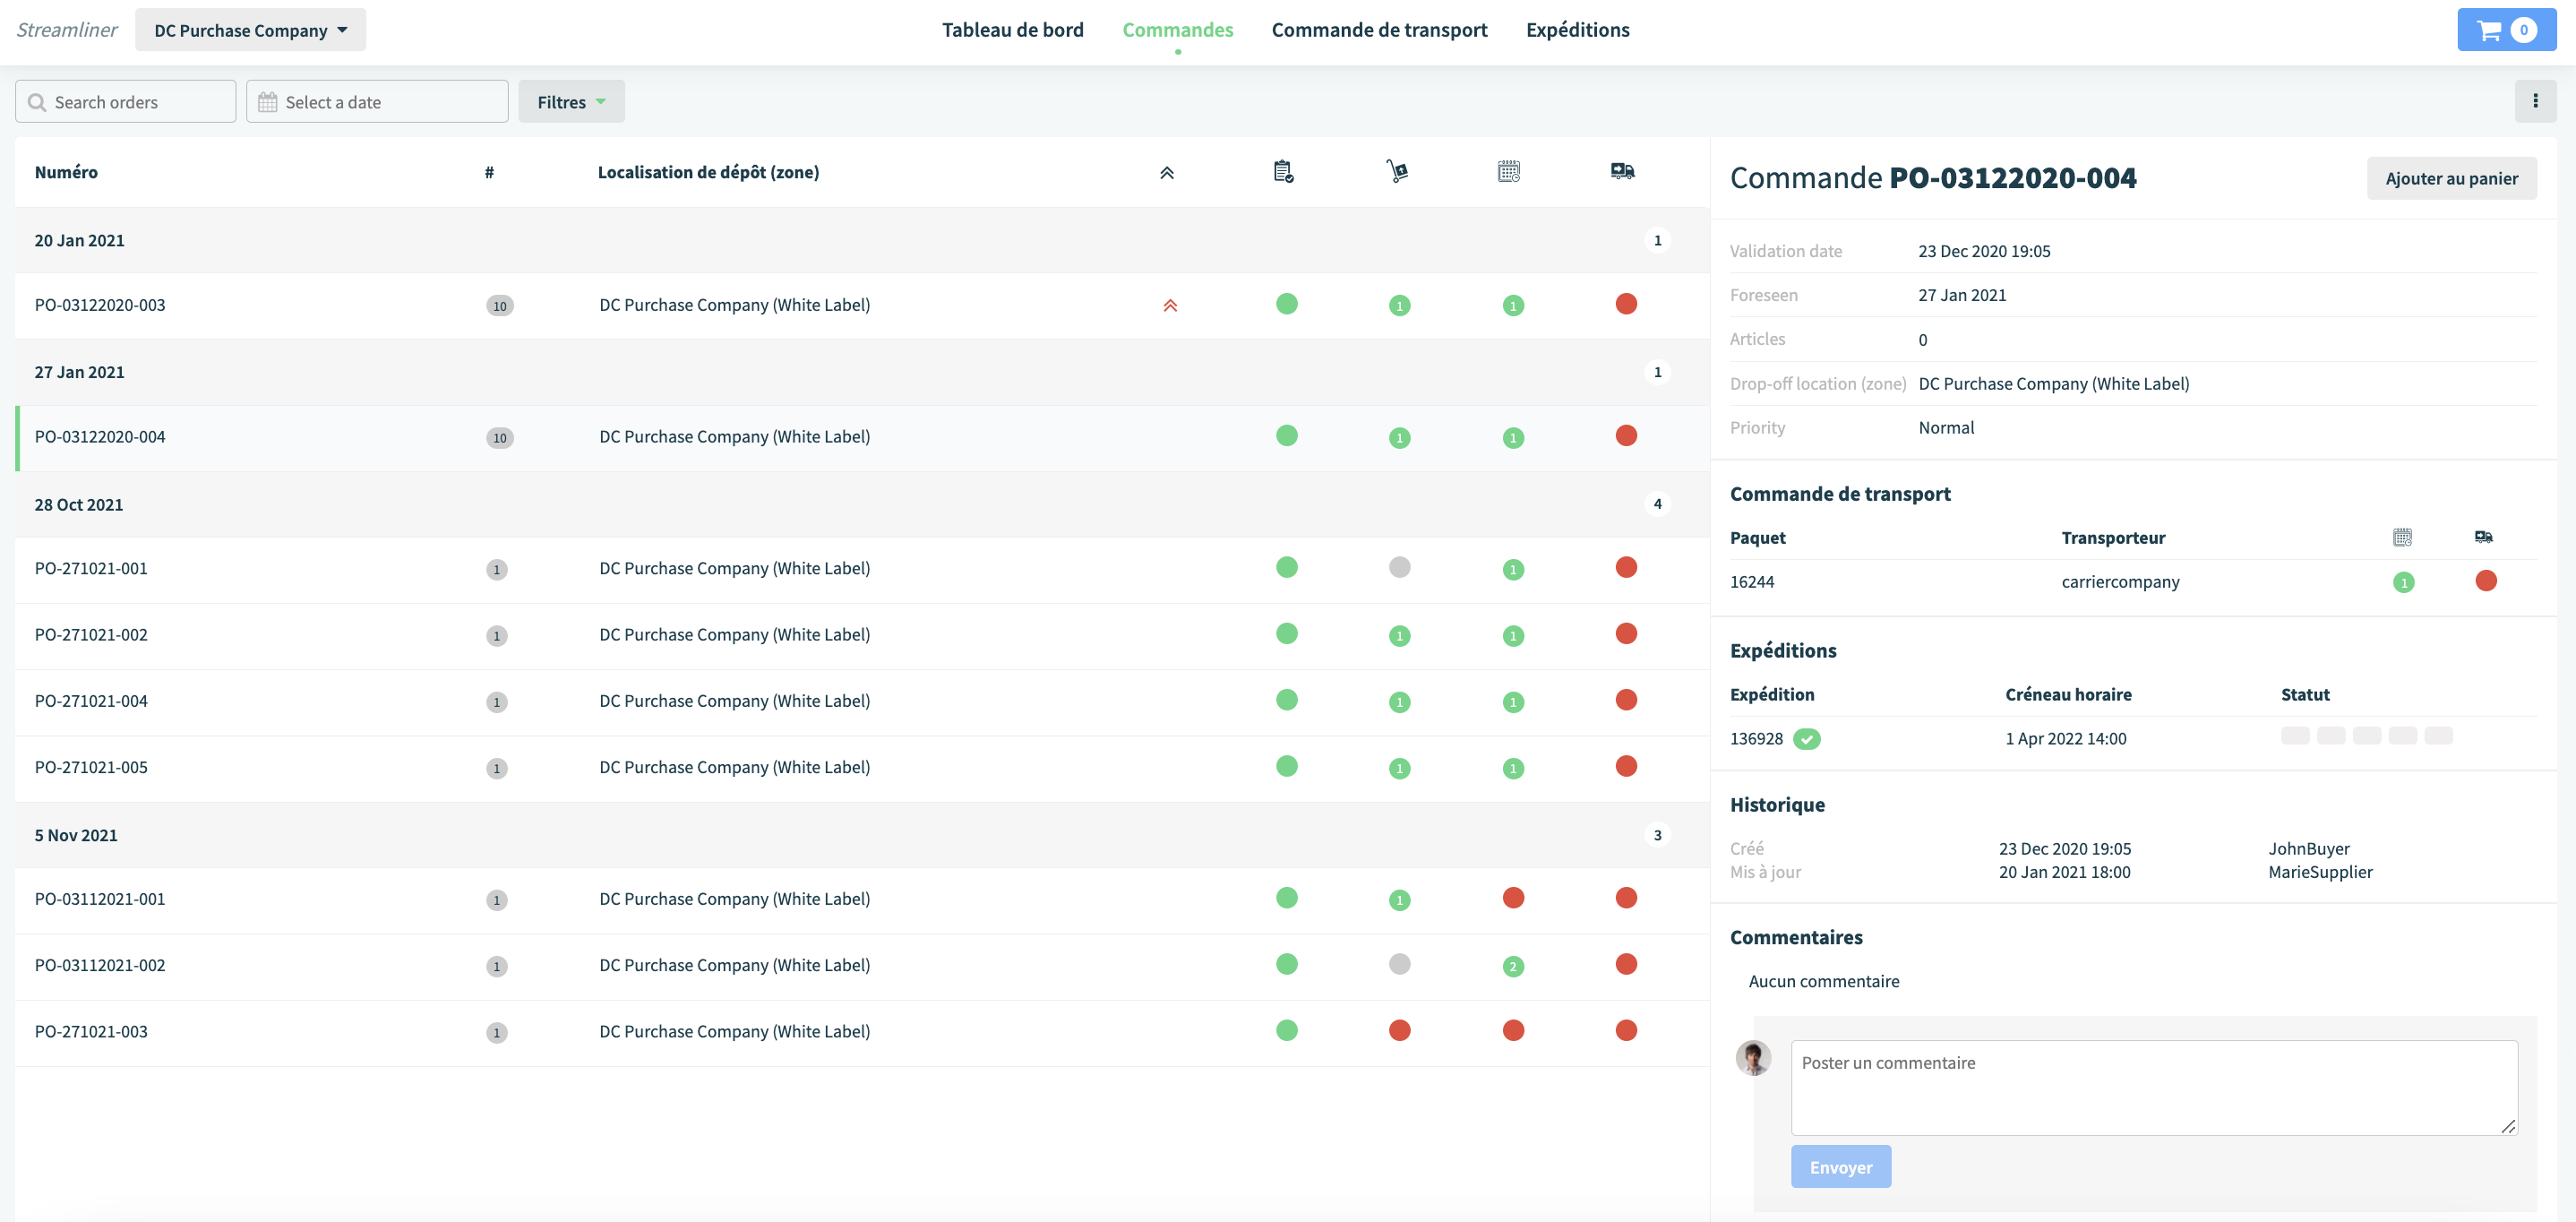Click the priority double-chevron column header icon
2576x1222 pixels.
[1167, 173]
